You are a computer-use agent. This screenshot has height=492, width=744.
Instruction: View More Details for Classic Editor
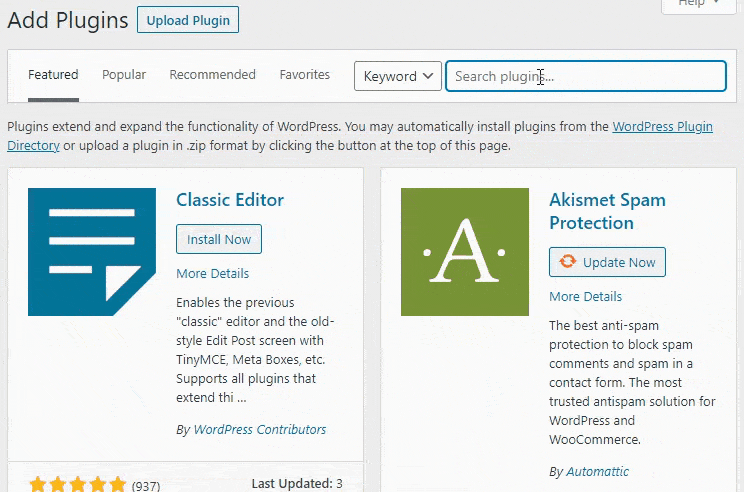(x=213, y=274)
